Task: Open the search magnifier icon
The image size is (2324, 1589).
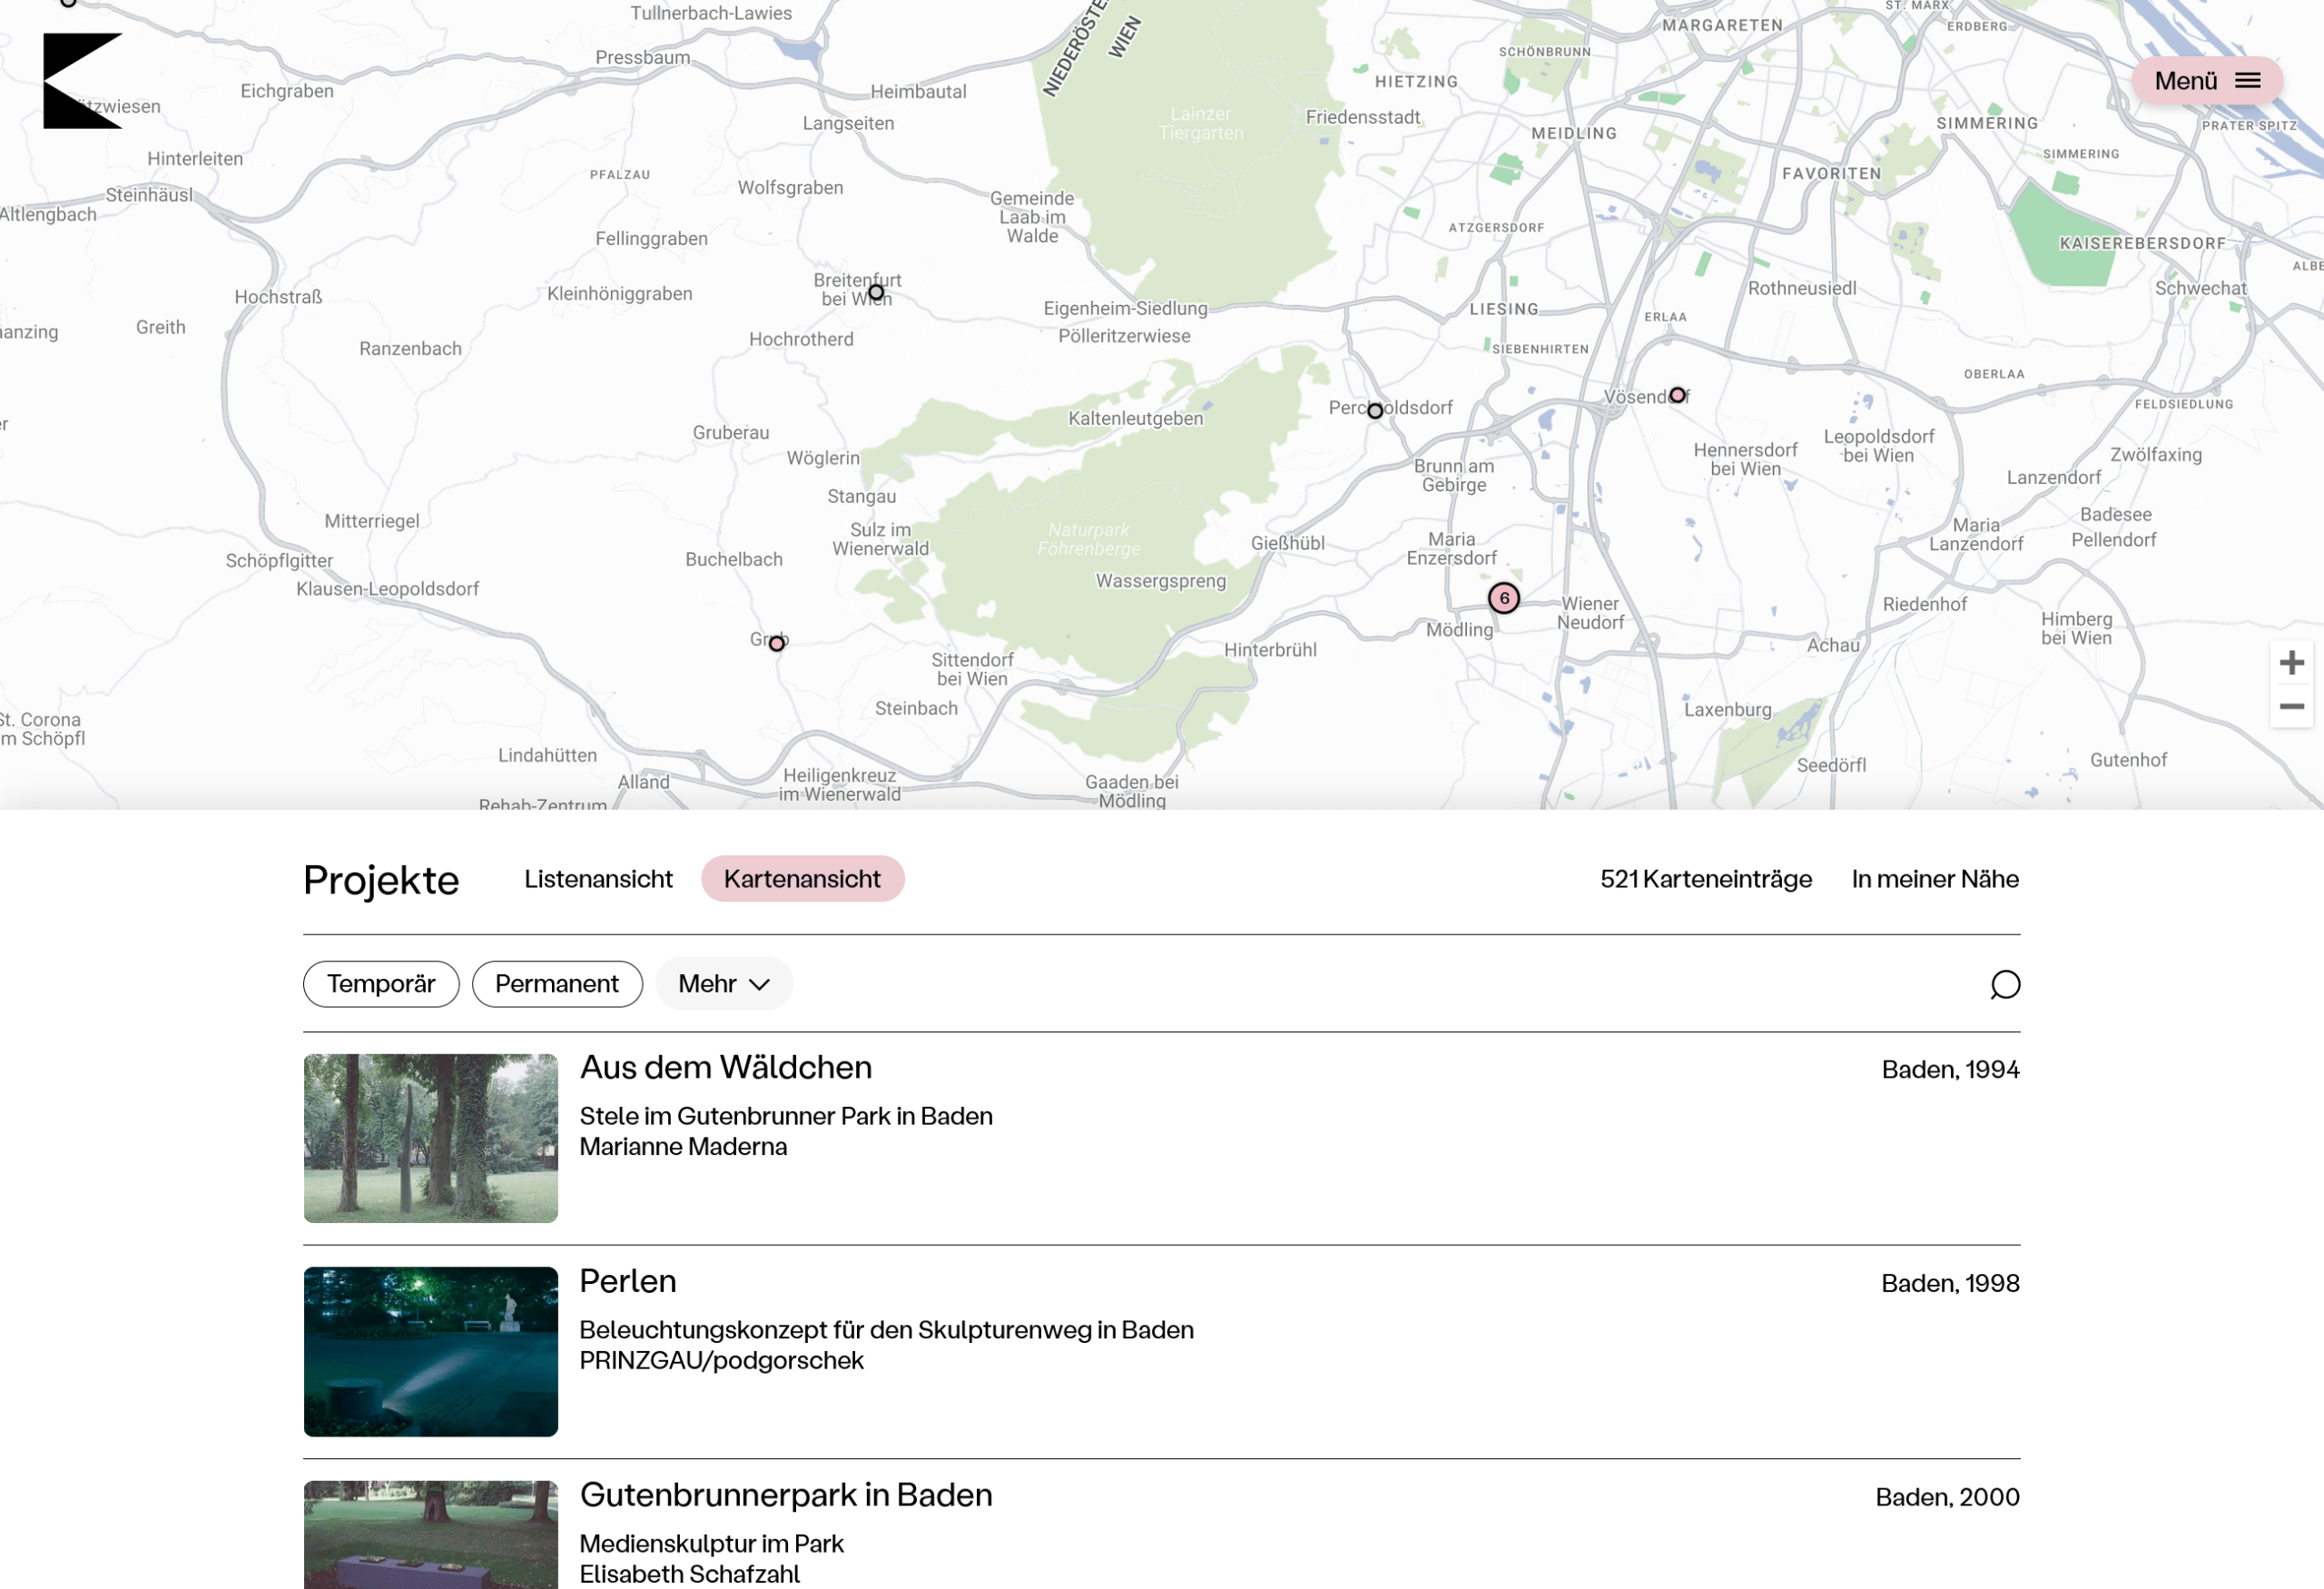Action: tap(2004, 985)
